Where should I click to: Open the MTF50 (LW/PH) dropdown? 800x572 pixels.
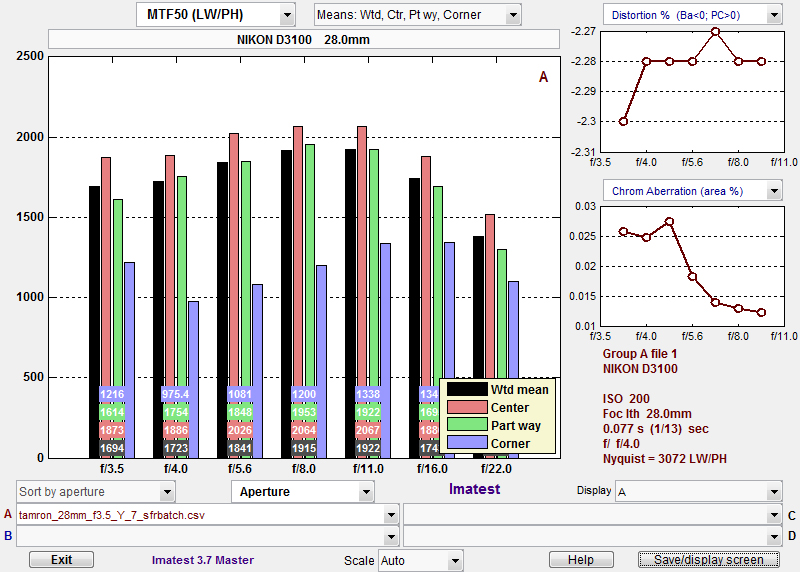click(x=215, y=15)
